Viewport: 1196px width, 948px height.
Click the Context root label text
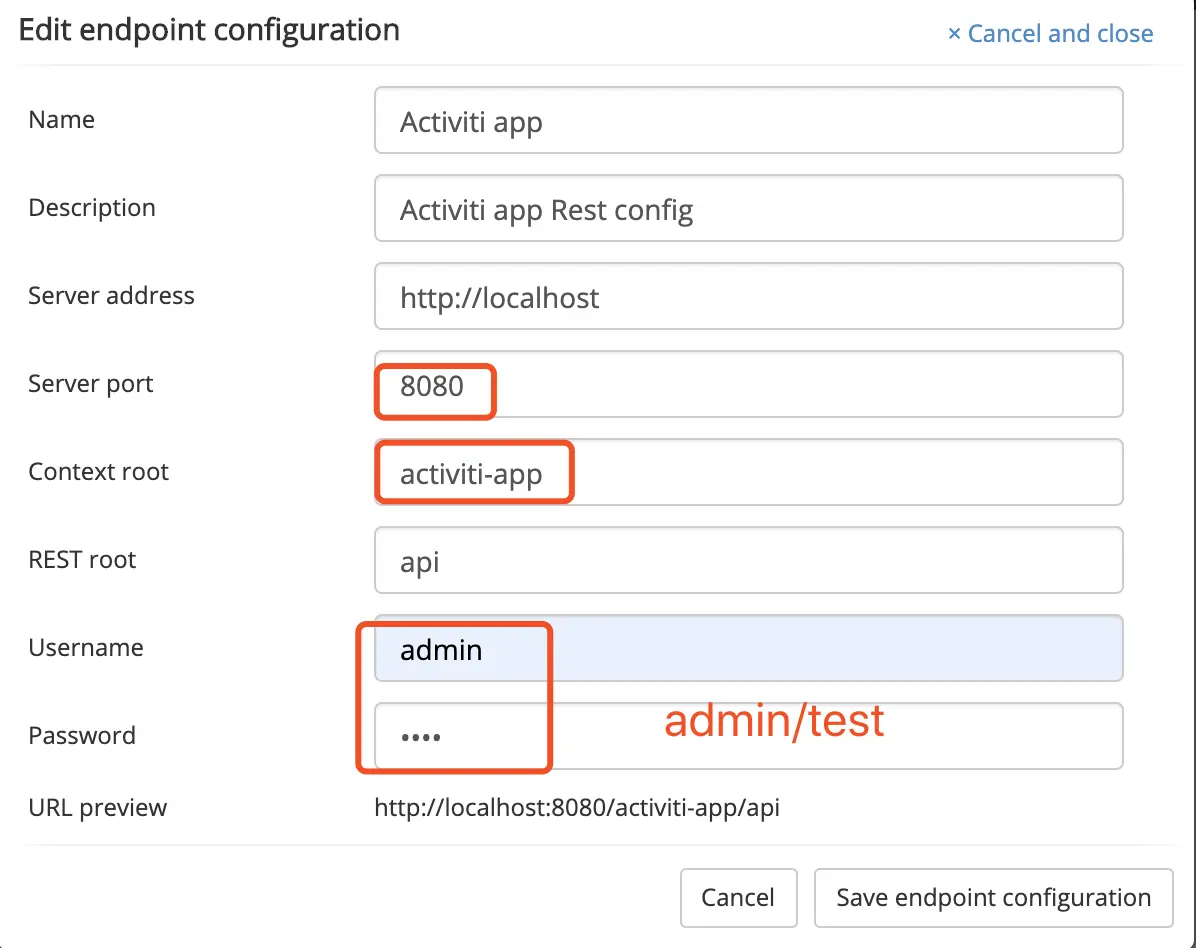(x=99, y=472)
